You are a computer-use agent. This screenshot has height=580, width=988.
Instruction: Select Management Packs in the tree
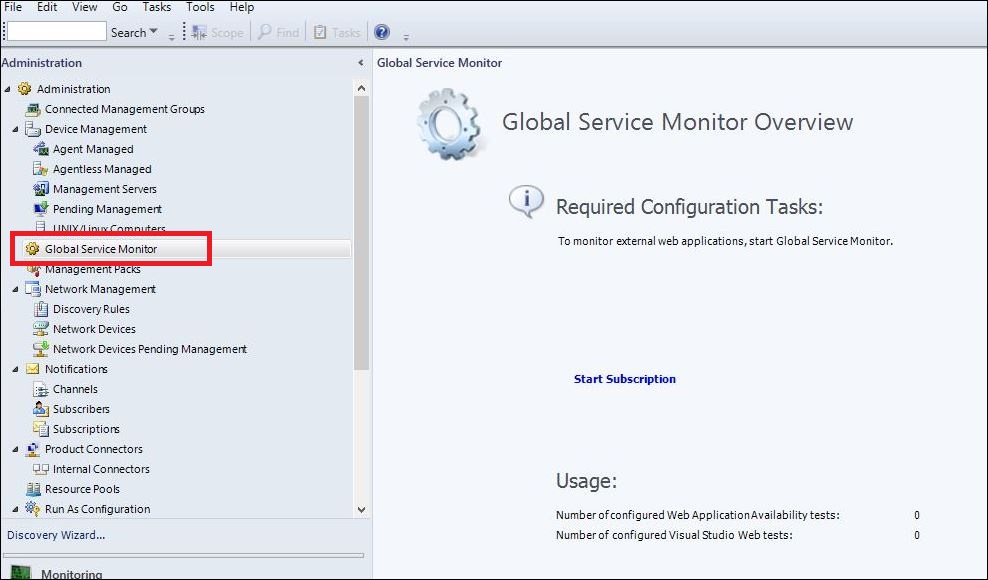point(93,269)
